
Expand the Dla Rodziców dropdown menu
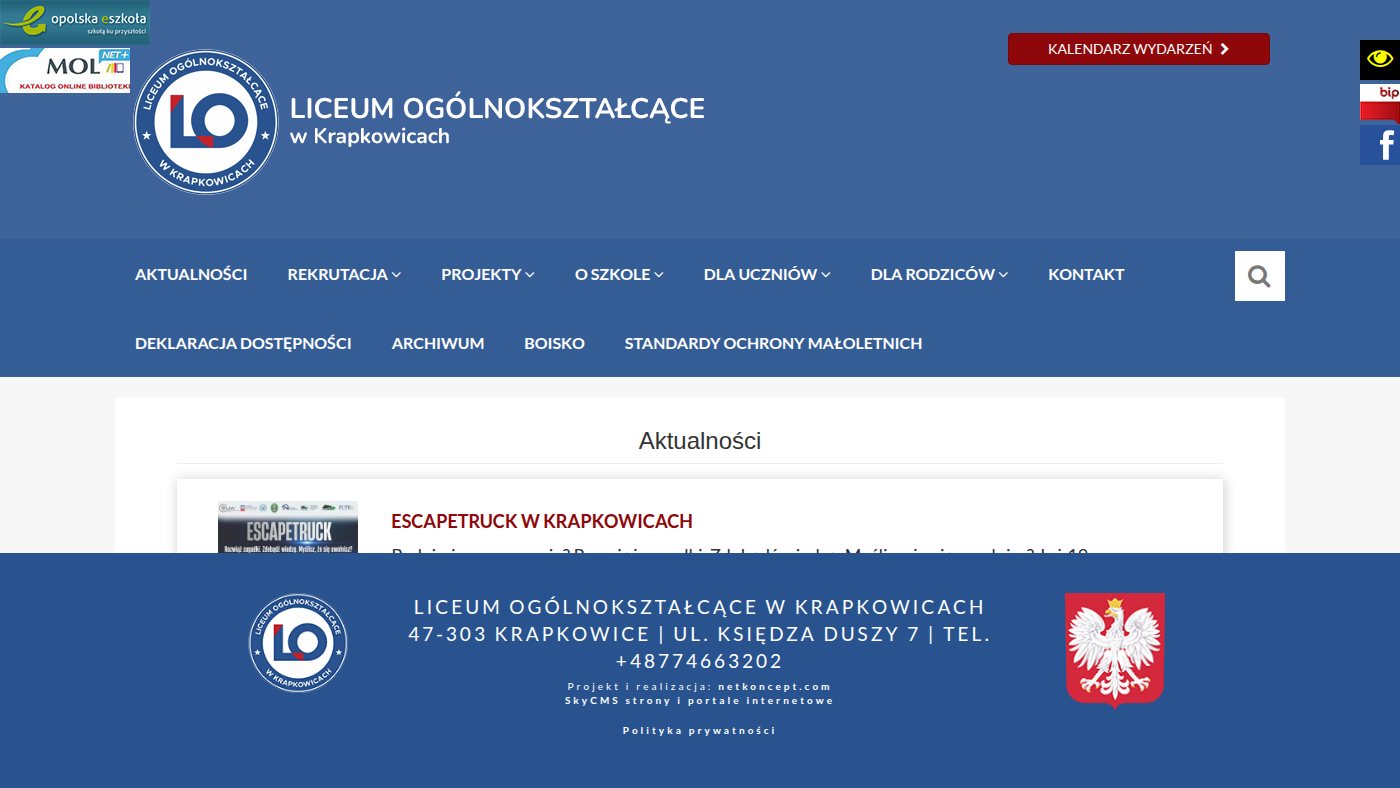[x=939, y=274]
